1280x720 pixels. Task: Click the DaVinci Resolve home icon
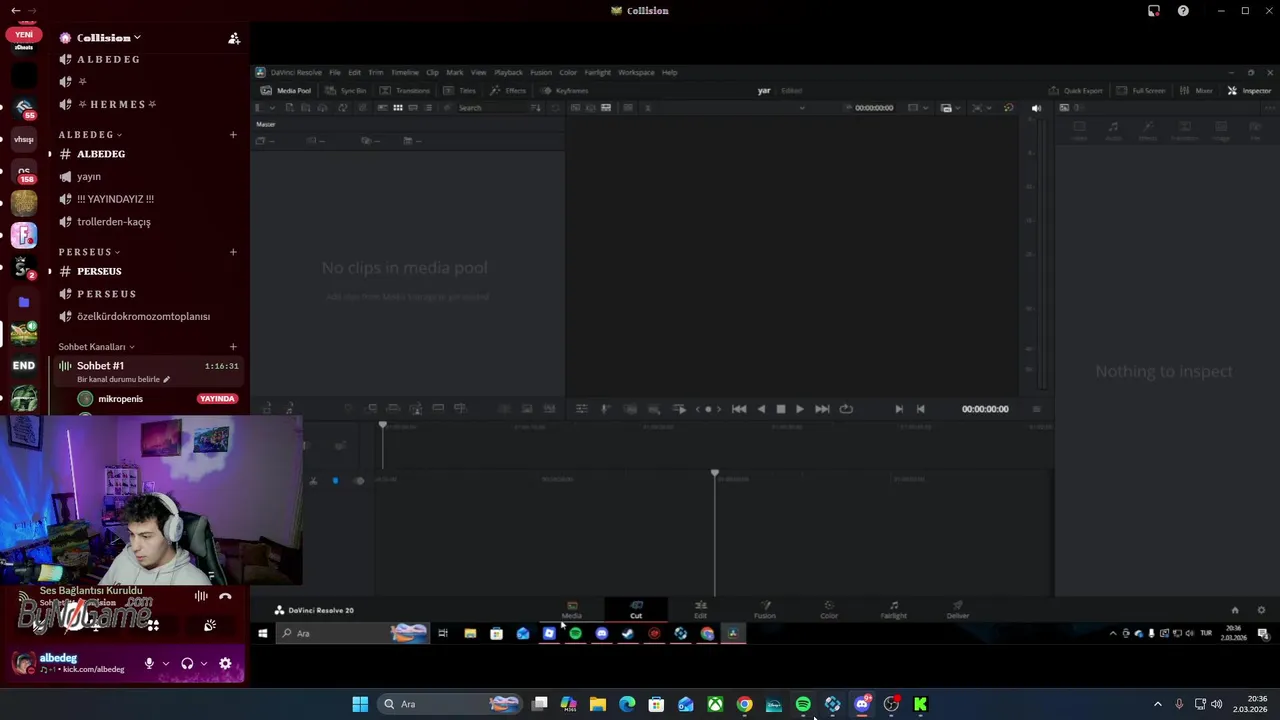[x=1235, y=610]
